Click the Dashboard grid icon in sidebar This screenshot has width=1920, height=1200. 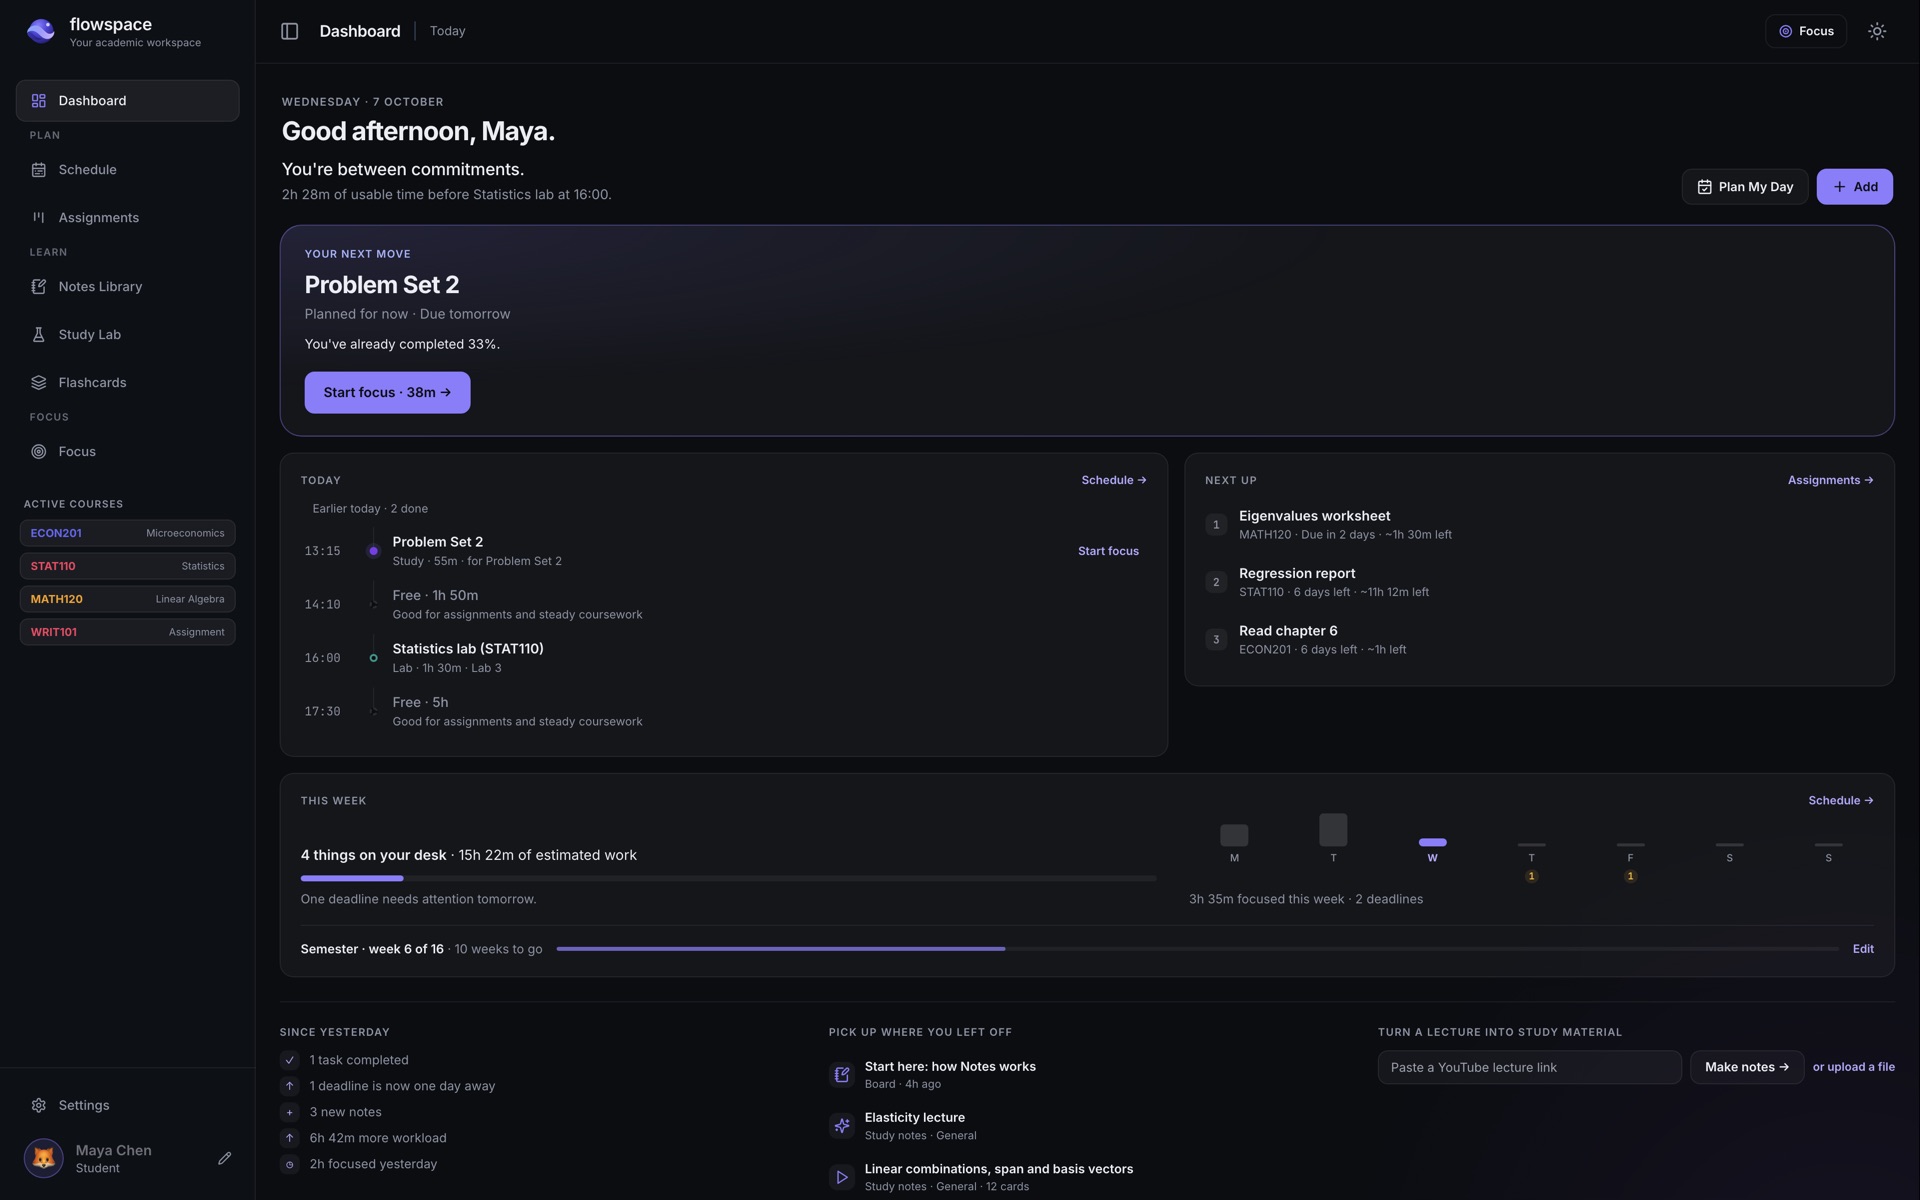coord(39,101)
